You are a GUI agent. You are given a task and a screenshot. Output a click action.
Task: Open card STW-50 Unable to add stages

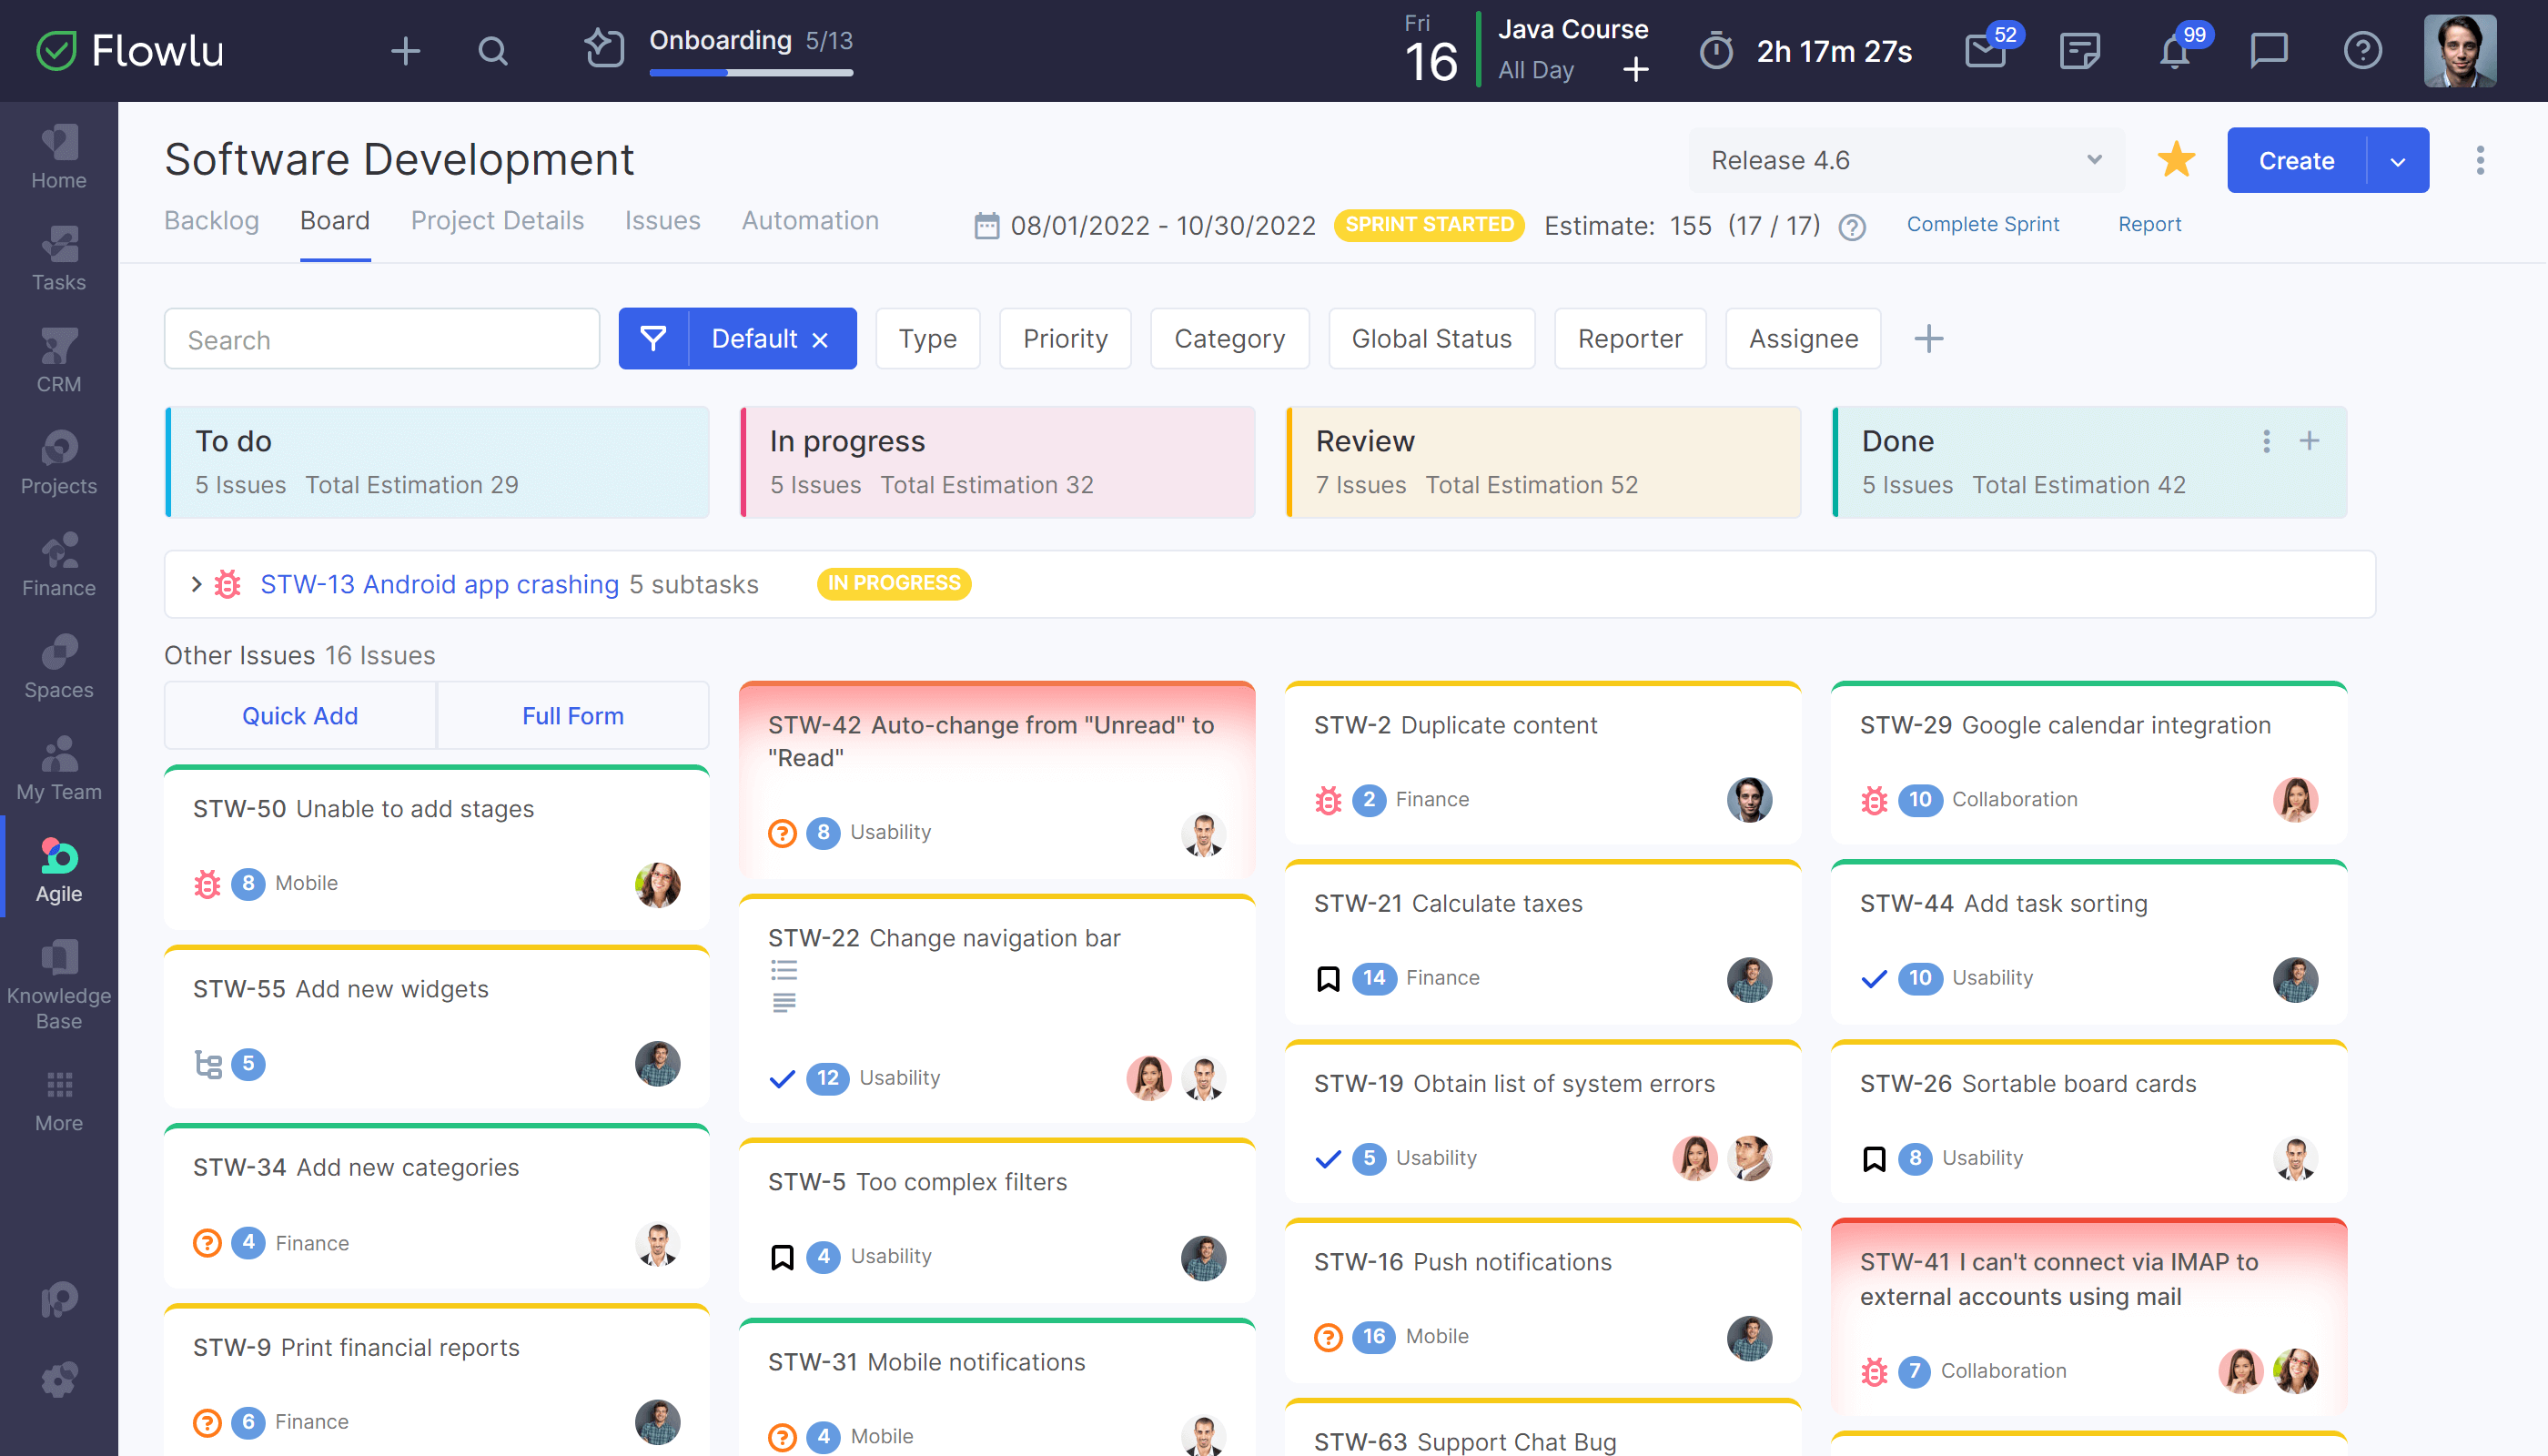click(437, 848)
